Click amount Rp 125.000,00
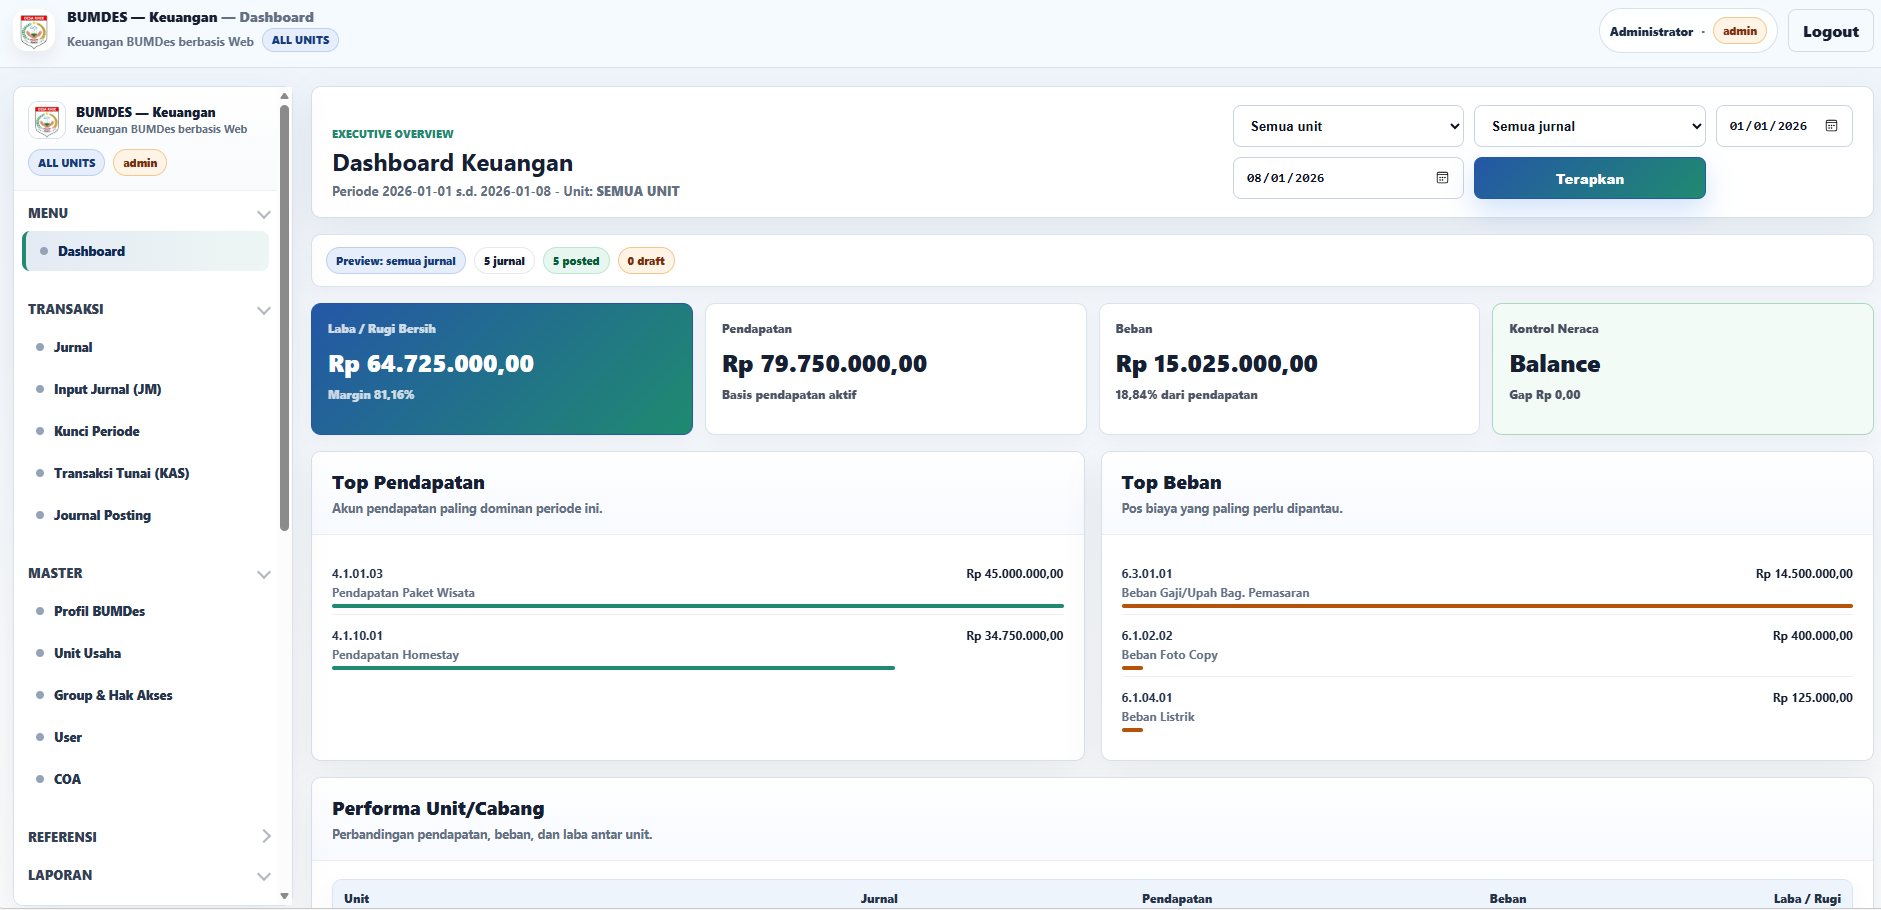The width and height of the screenshot is (1881, 910). [1813, 698]
